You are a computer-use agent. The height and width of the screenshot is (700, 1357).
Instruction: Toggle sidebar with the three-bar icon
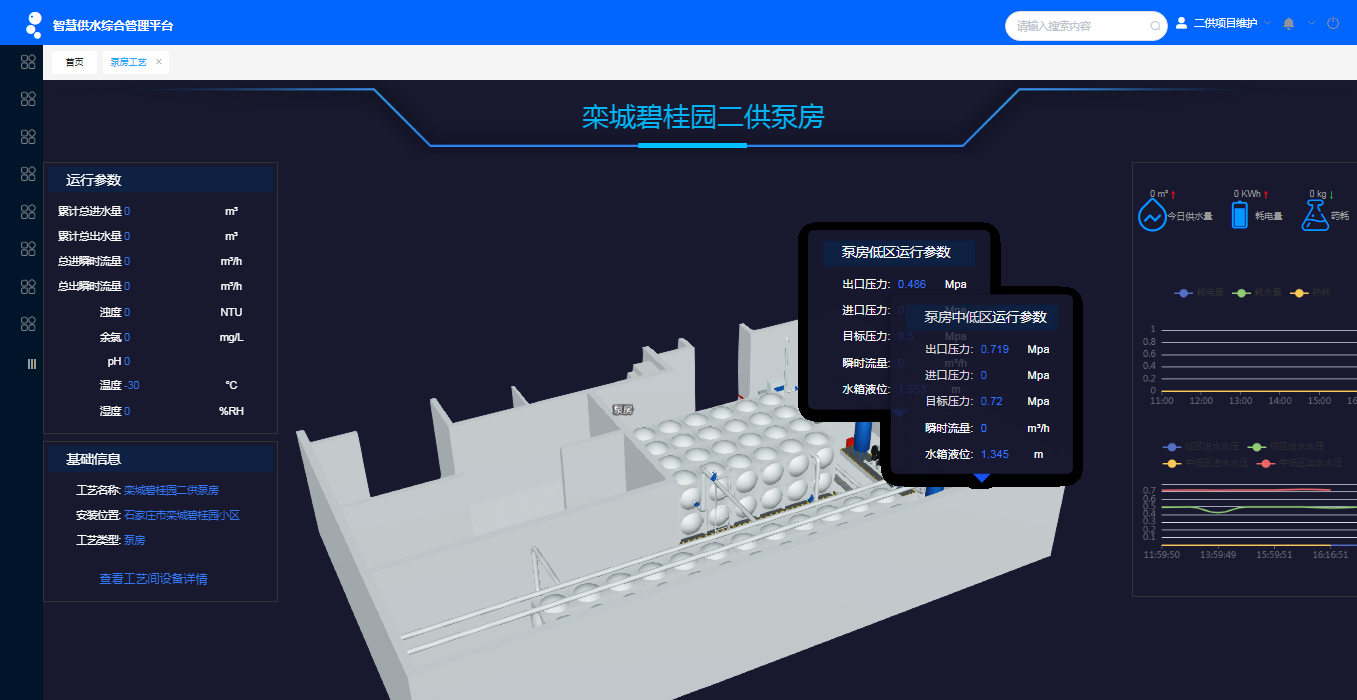[x=31, y=364]
